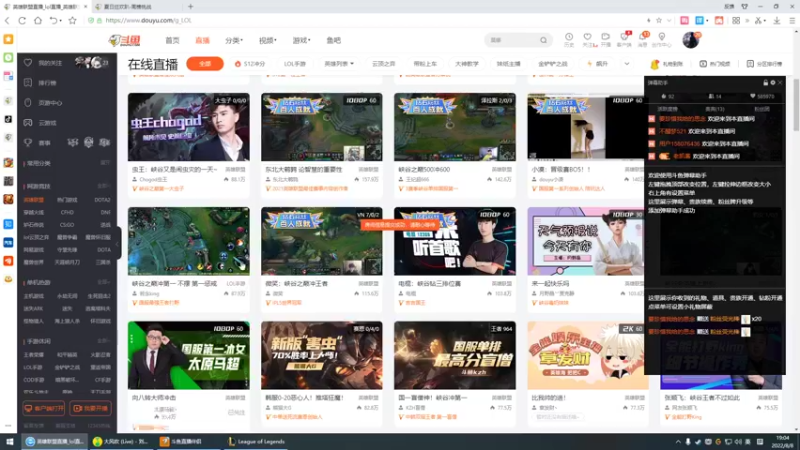This screenshot has height=450, width=800.
Task: Open the 创作中心 icon in header
Action: click(x=662, y=39)
